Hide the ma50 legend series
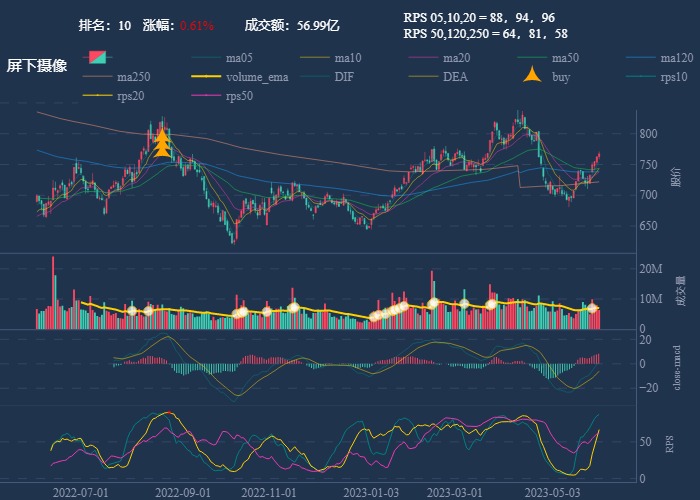The height and width of the screenshot is (500, 700). [x=564, y=58]
